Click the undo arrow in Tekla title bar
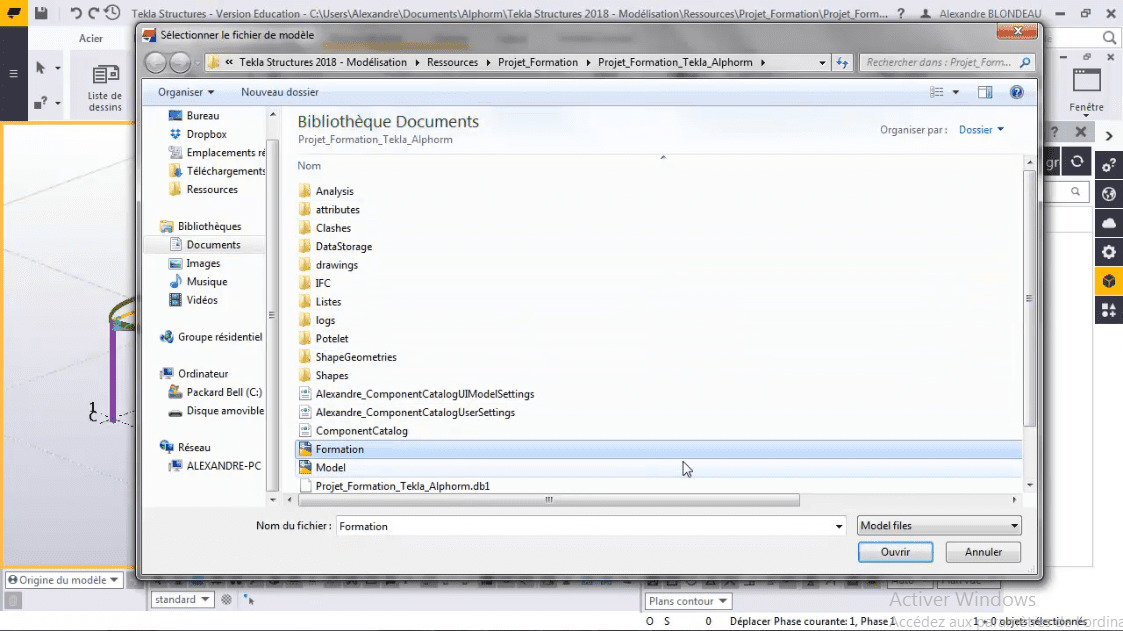 (75, 13)
